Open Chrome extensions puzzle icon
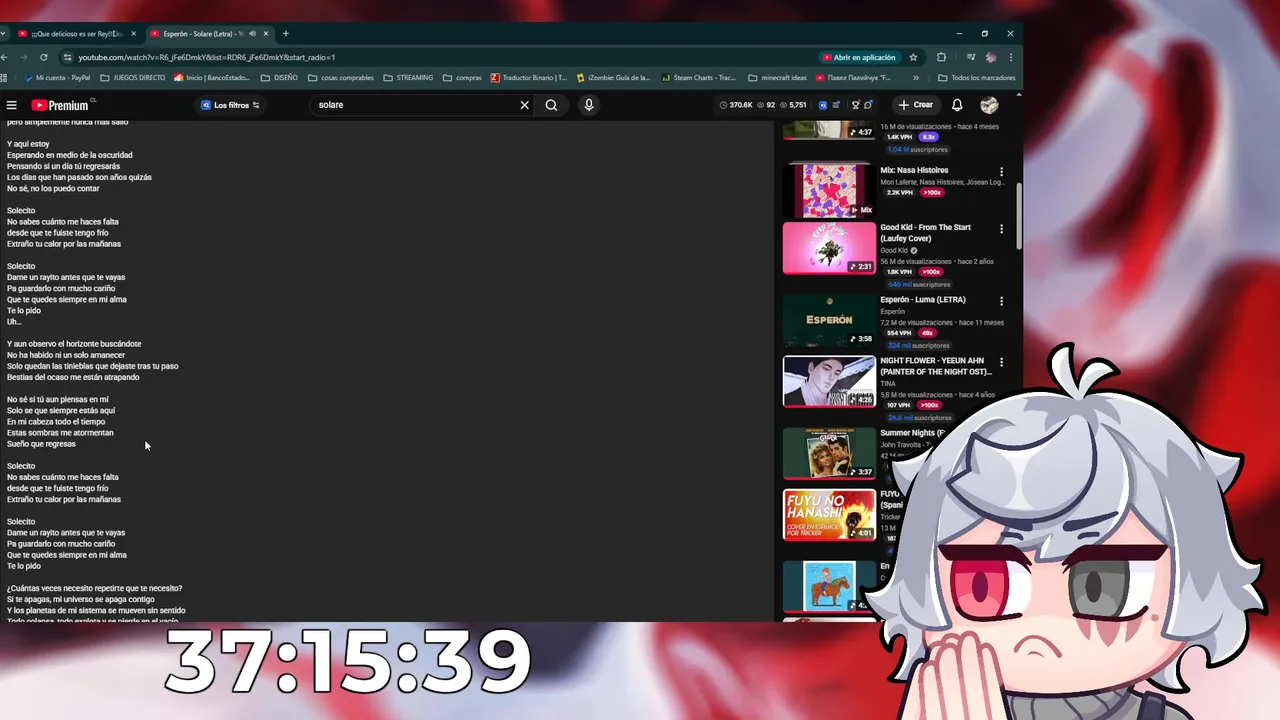The width and height of the screenshot is (1280, 720). click(x=941, y=57)
